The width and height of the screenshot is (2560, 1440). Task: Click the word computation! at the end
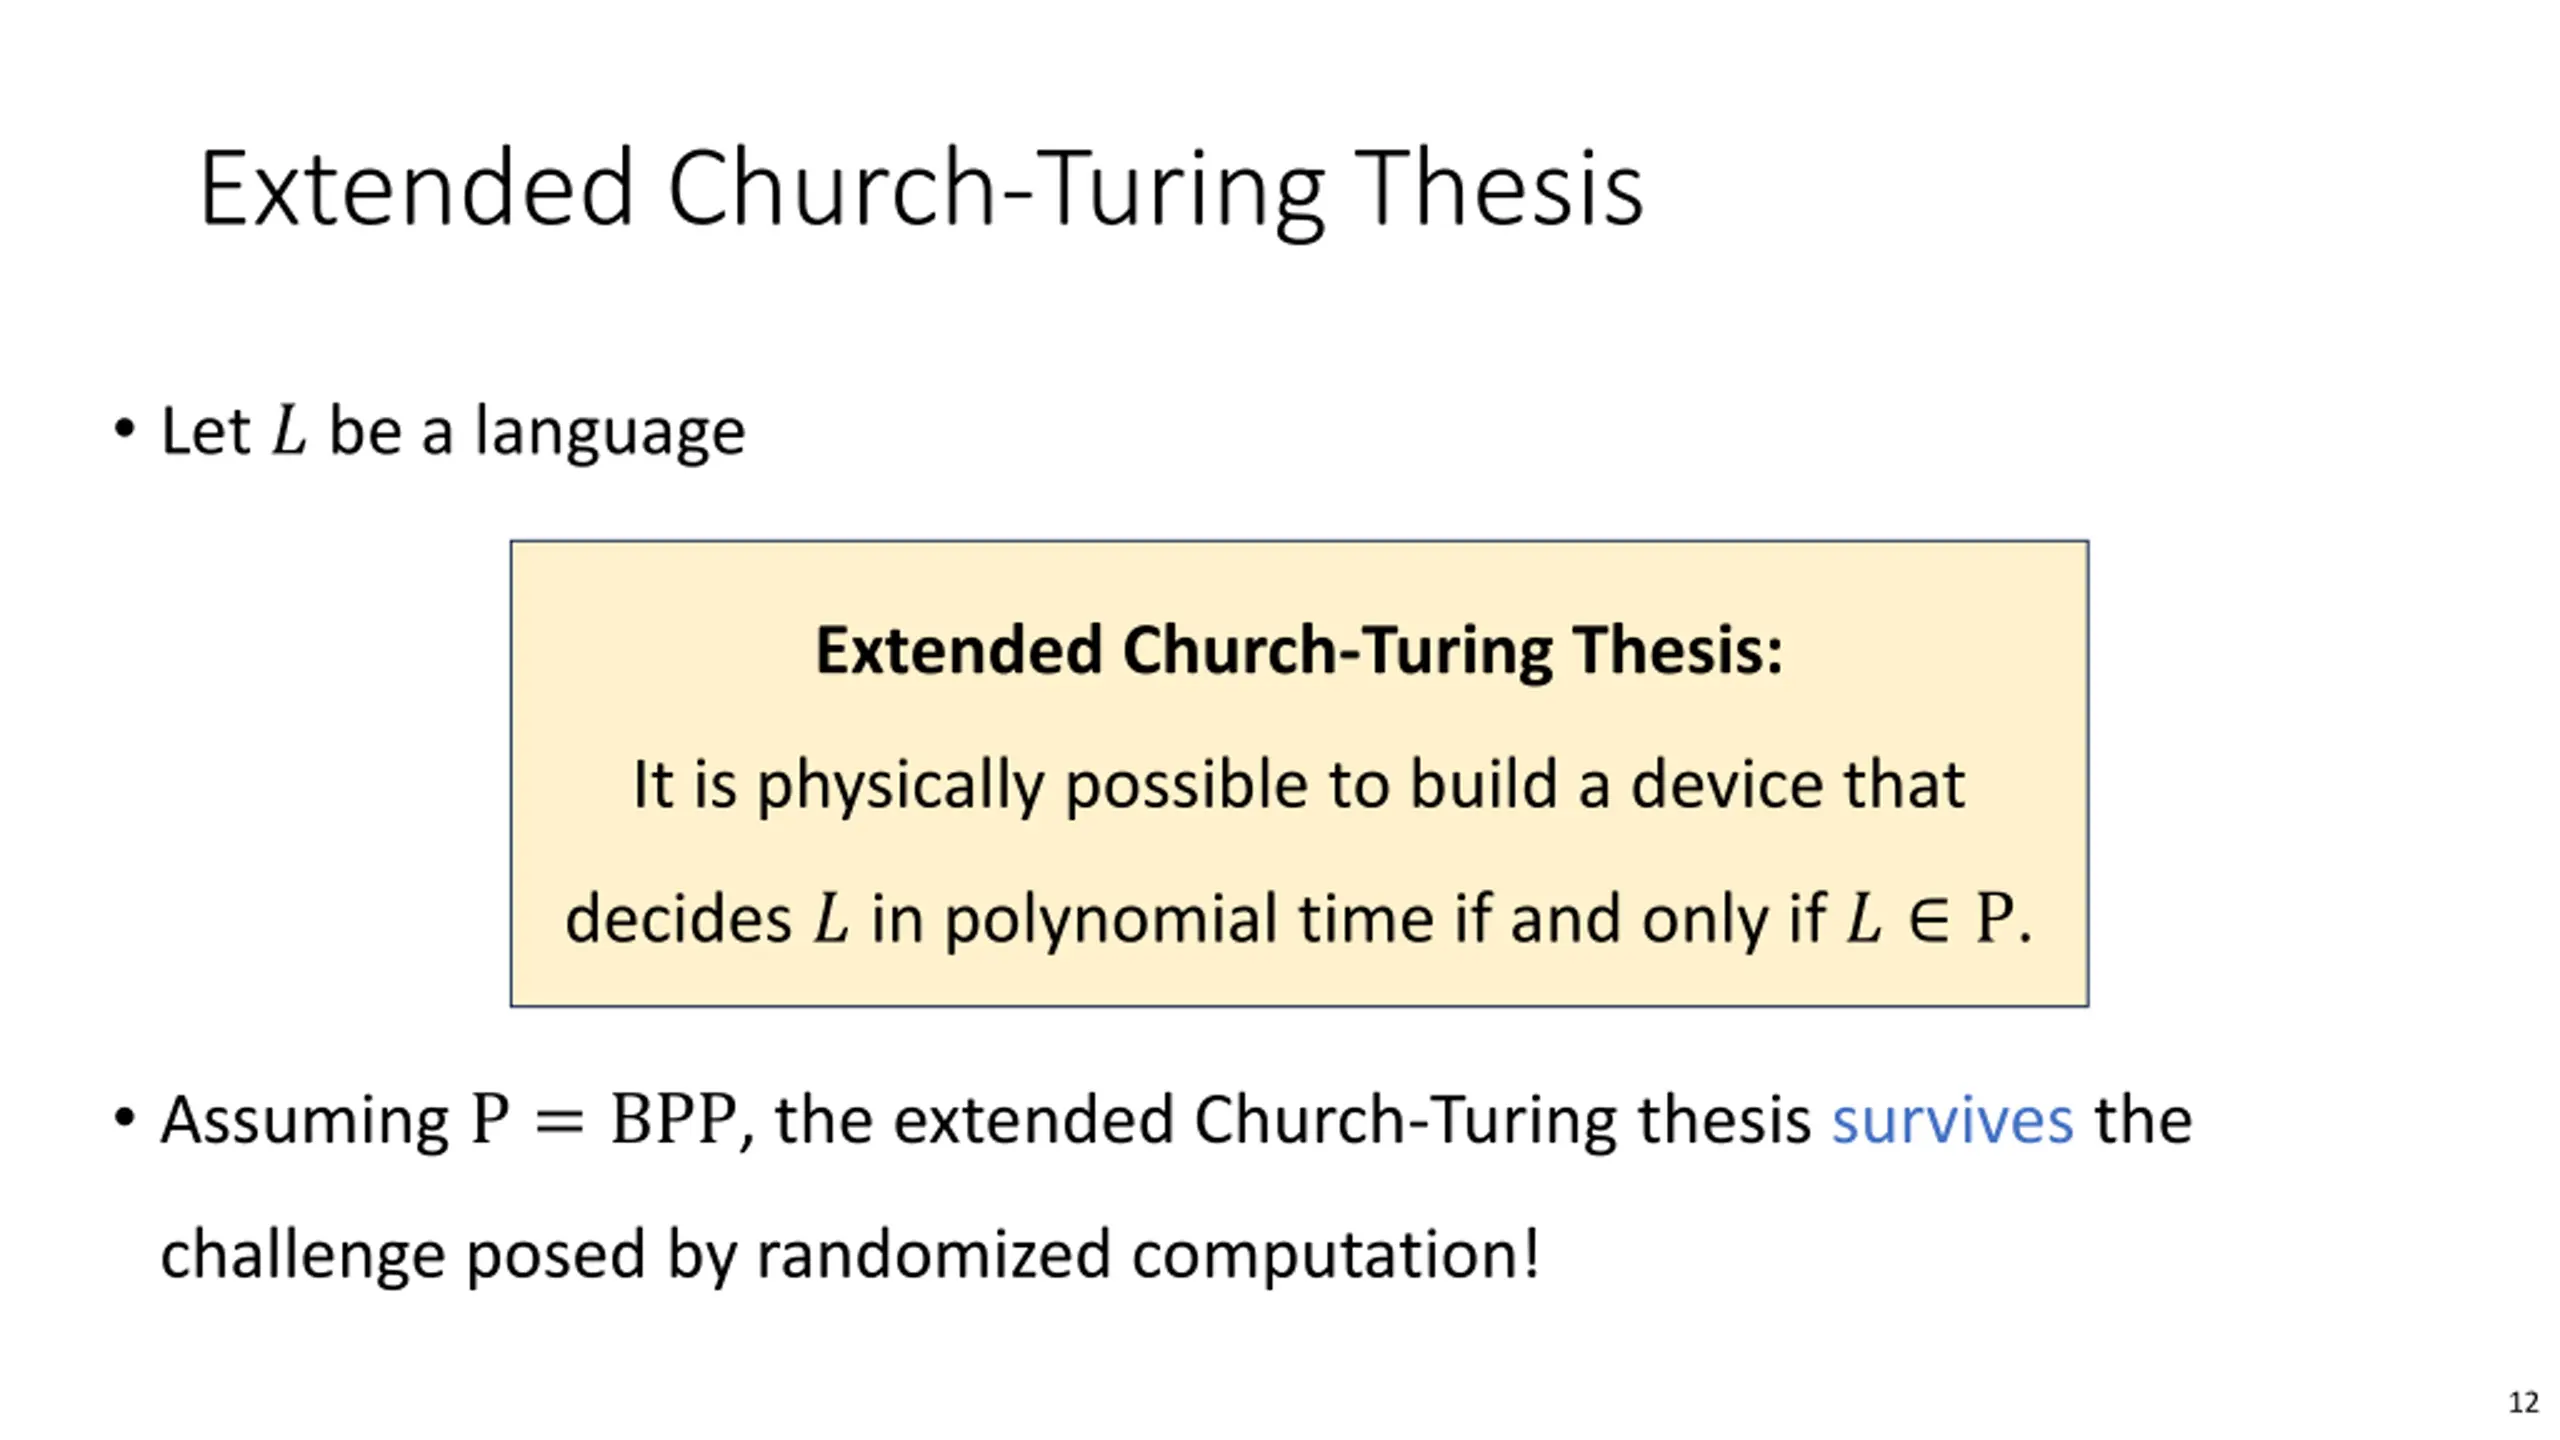(x=1335, y=1254)
